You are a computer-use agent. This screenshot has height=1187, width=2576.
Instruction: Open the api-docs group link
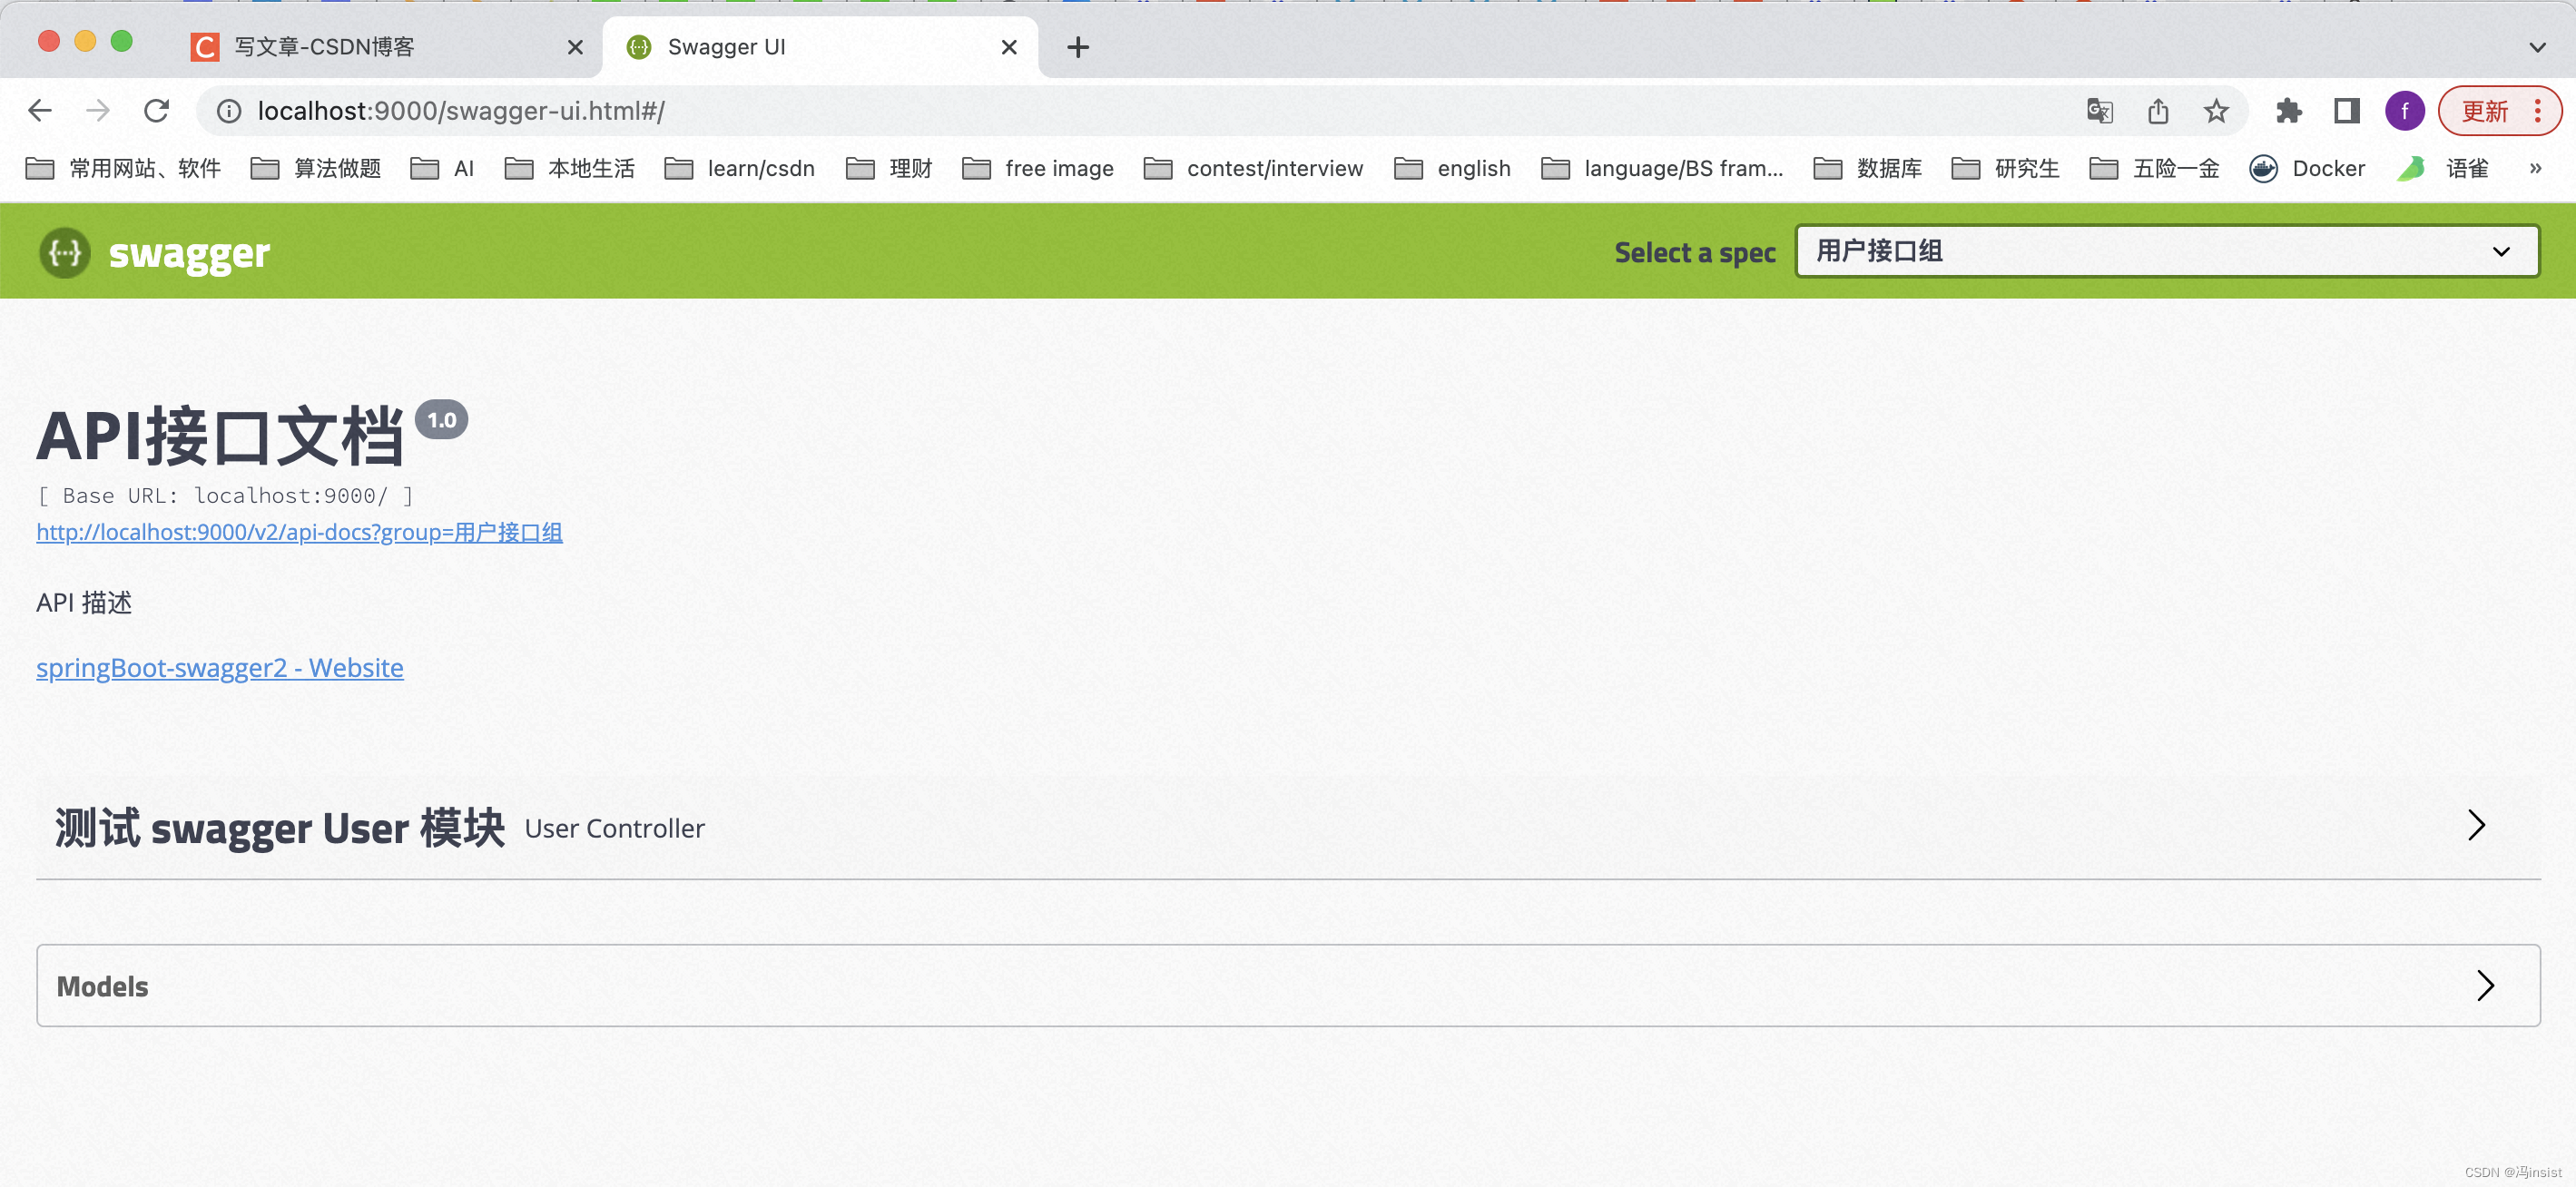[299, 532]
